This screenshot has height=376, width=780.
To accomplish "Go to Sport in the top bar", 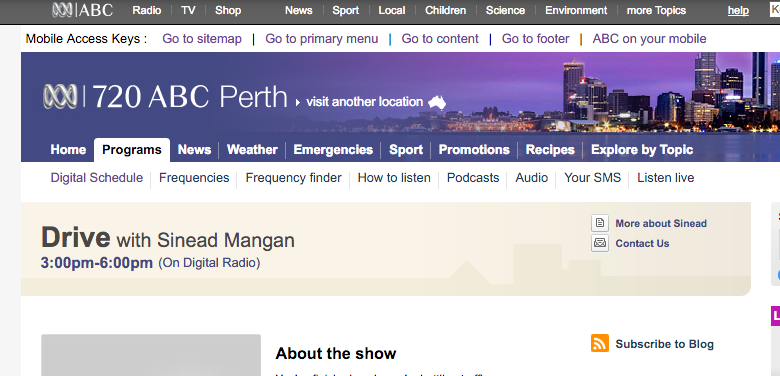I will tap(346, 10).
